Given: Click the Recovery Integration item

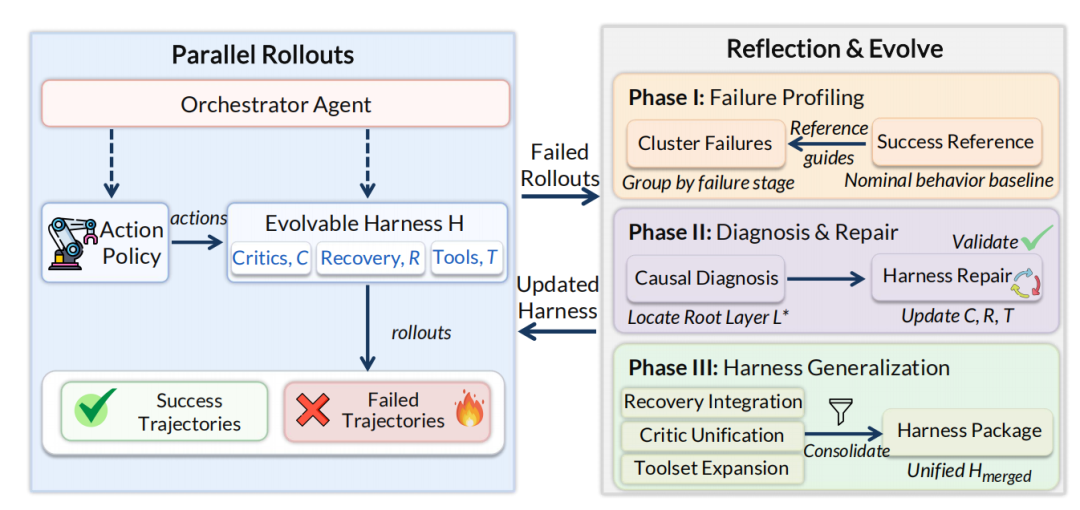Looking at the screenshot, I should (712, 402).
